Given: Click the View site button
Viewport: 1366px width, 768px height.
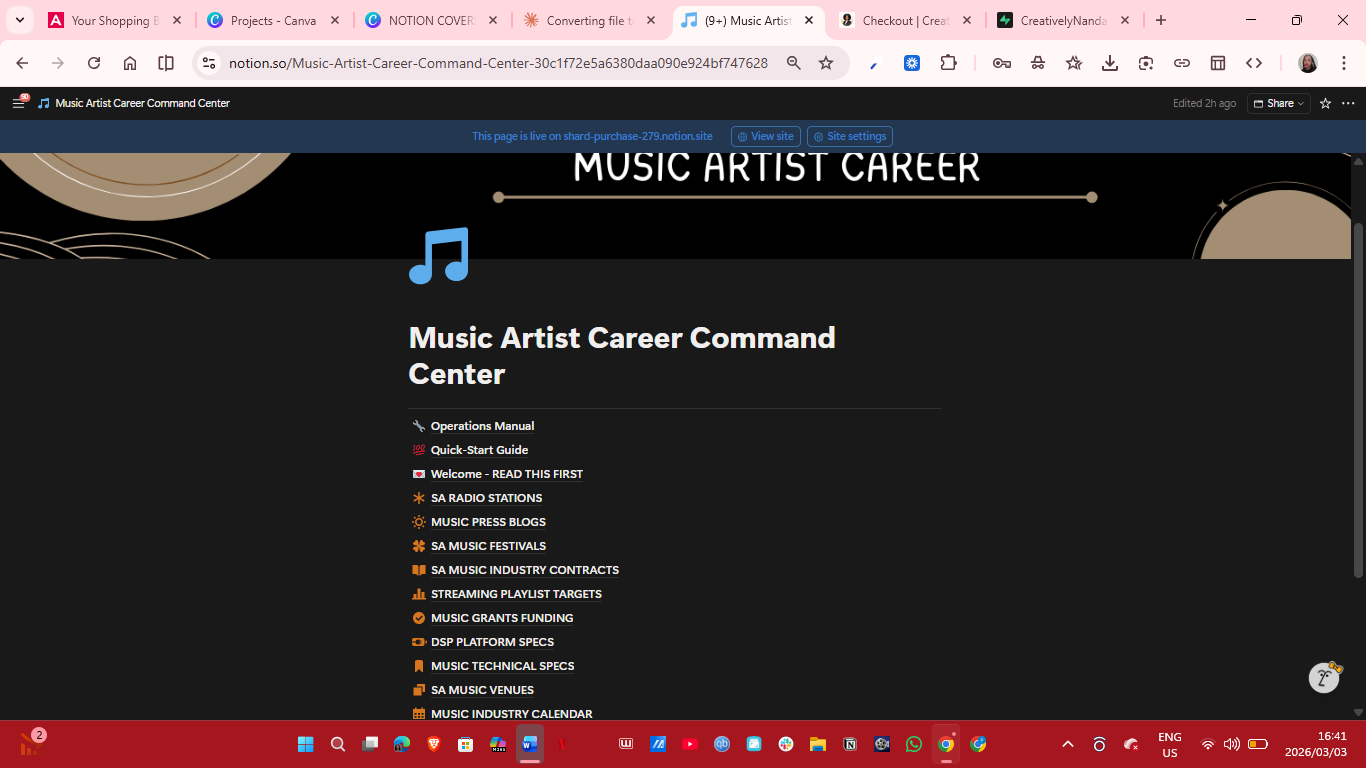Looking at the screenshot, I should point(765,136).
